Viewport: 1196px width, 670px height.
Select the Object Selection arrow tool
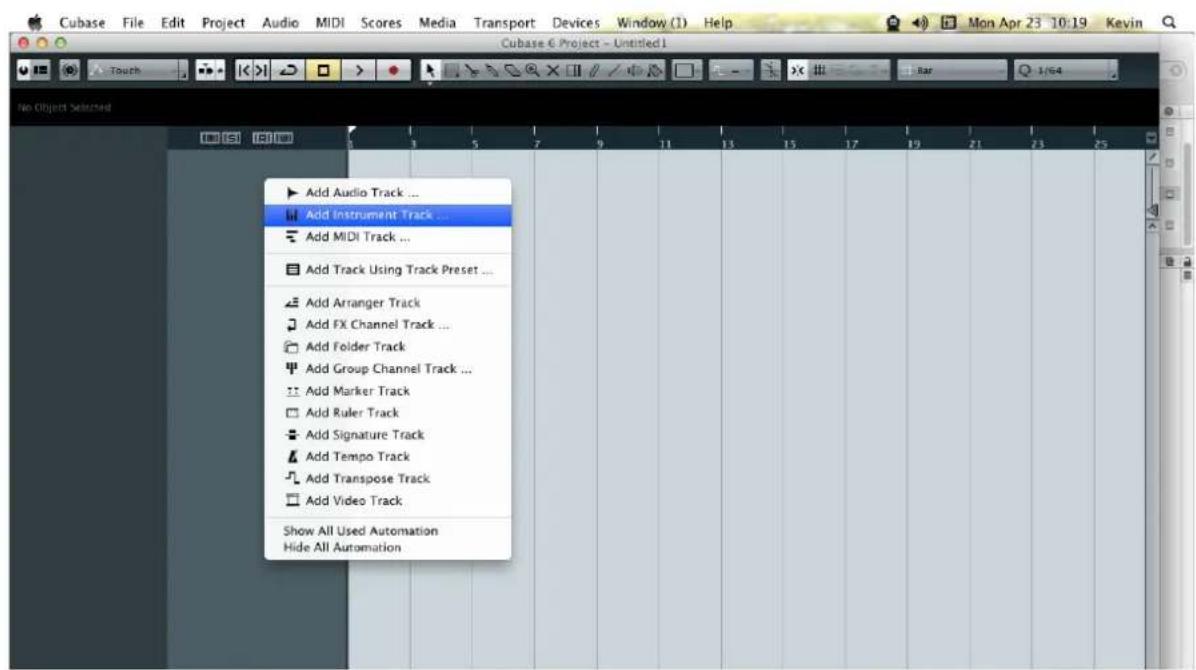[429, 70]
